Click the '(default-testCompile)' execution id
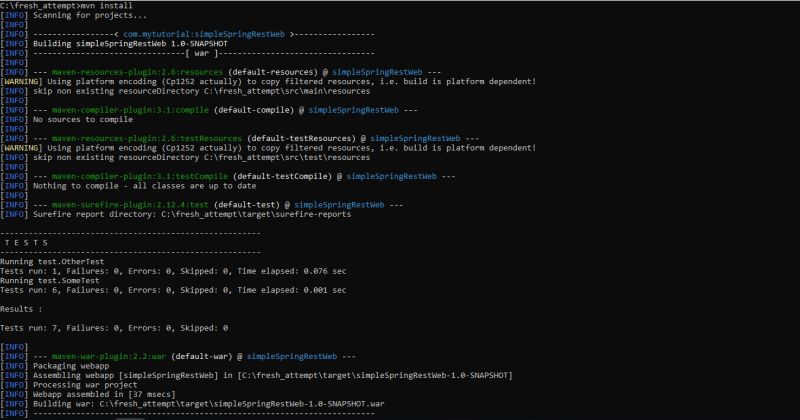This screenshot has height=420, width=800. (282, 176)
